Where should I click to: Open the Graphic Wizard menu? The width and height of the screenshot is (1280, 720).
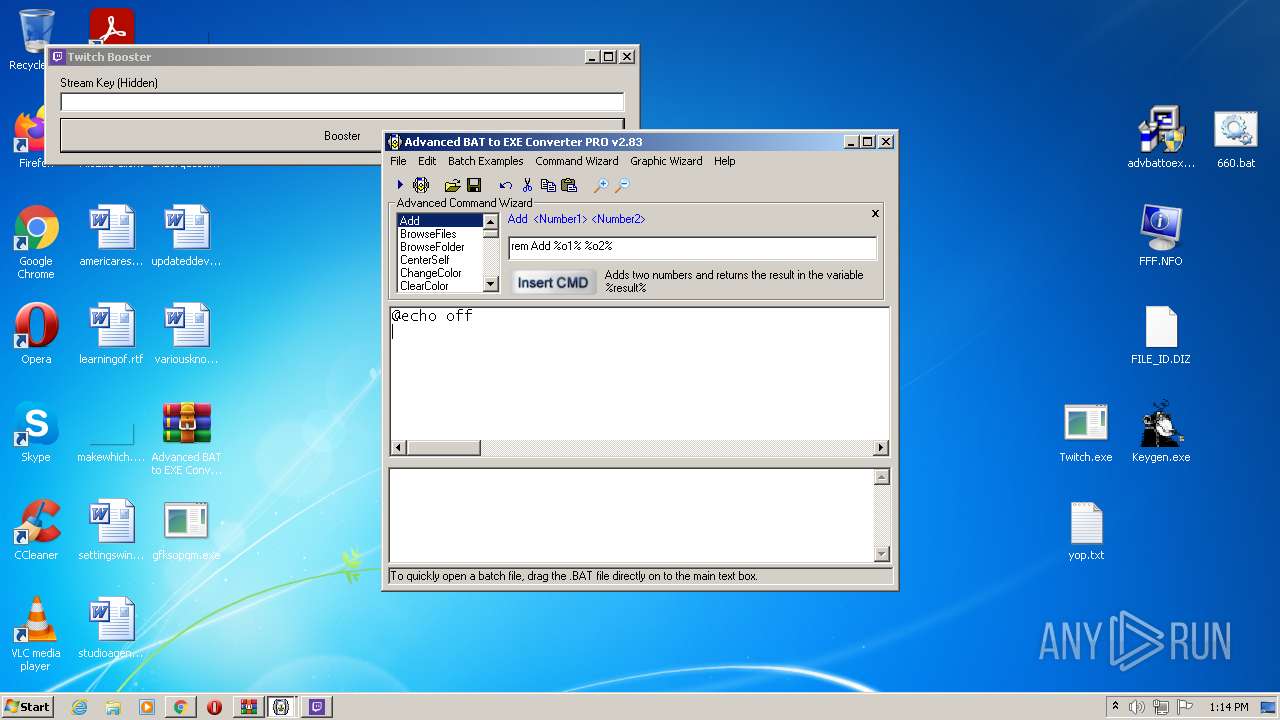pos(666,161)
